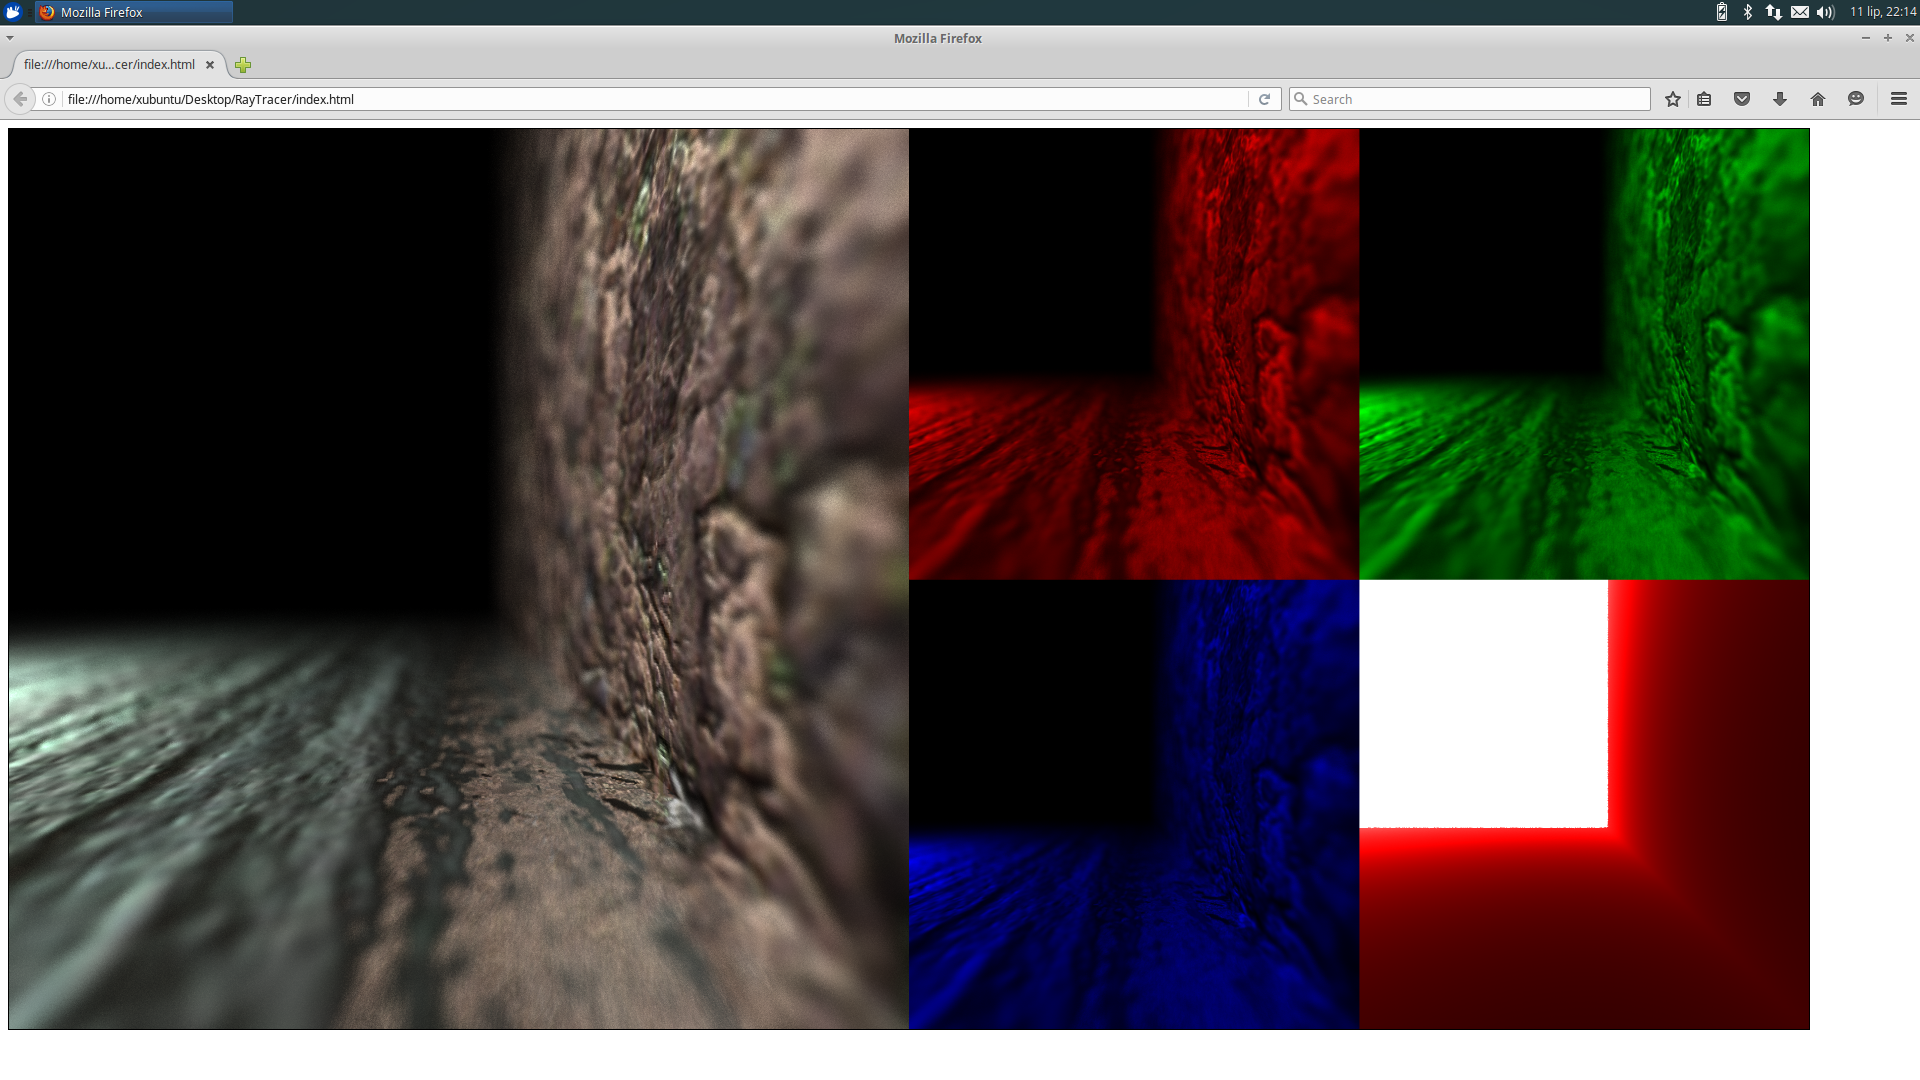
Task: Reload the RayTracer page
Action: 1264,99
